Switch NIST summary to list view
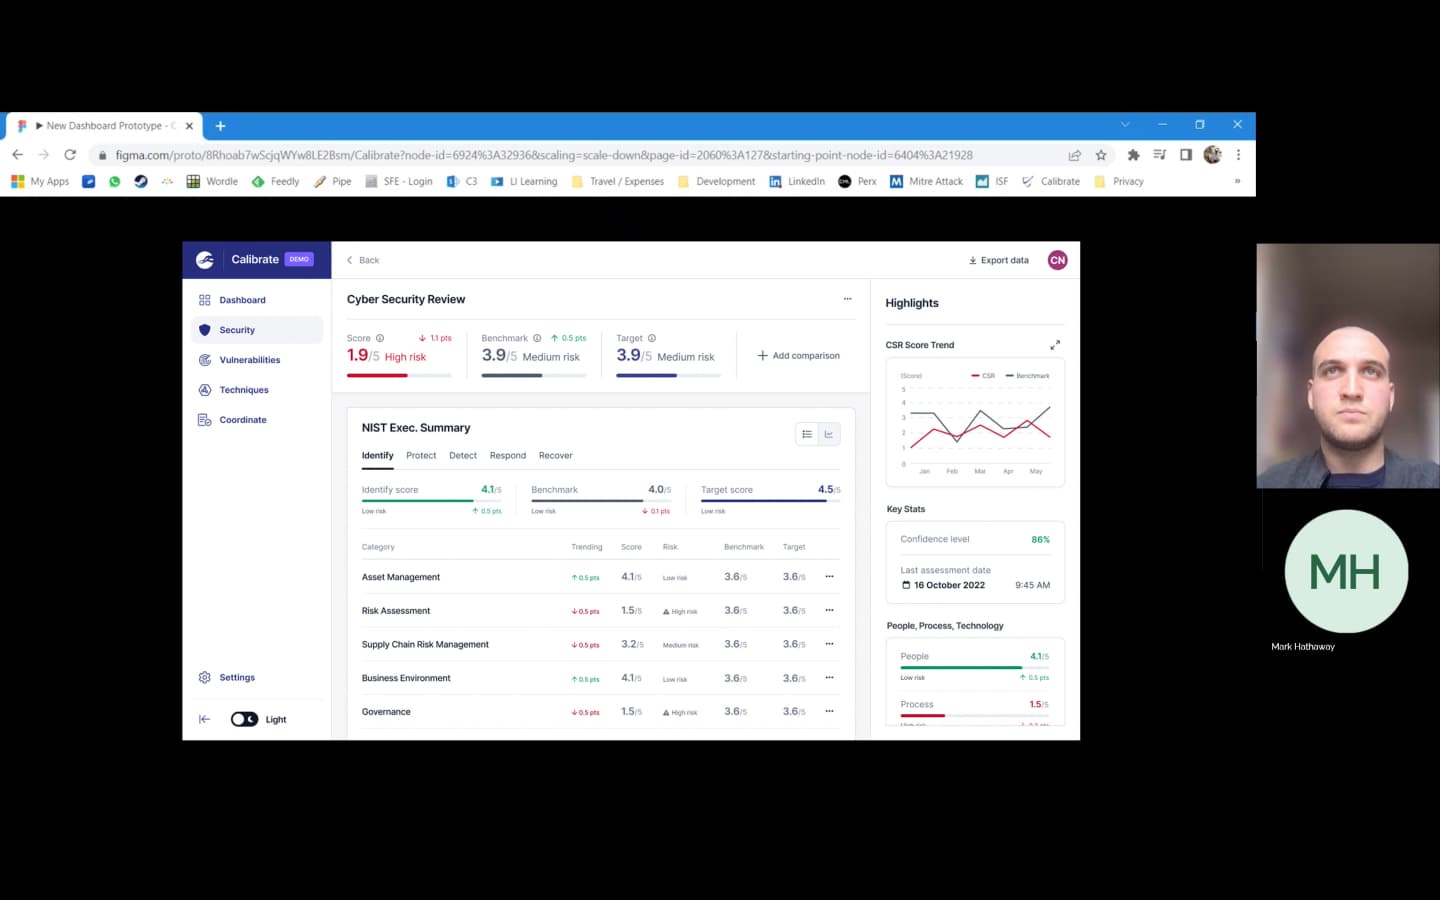The width and height of the screenshot is (1440, 900). point(807,434)
